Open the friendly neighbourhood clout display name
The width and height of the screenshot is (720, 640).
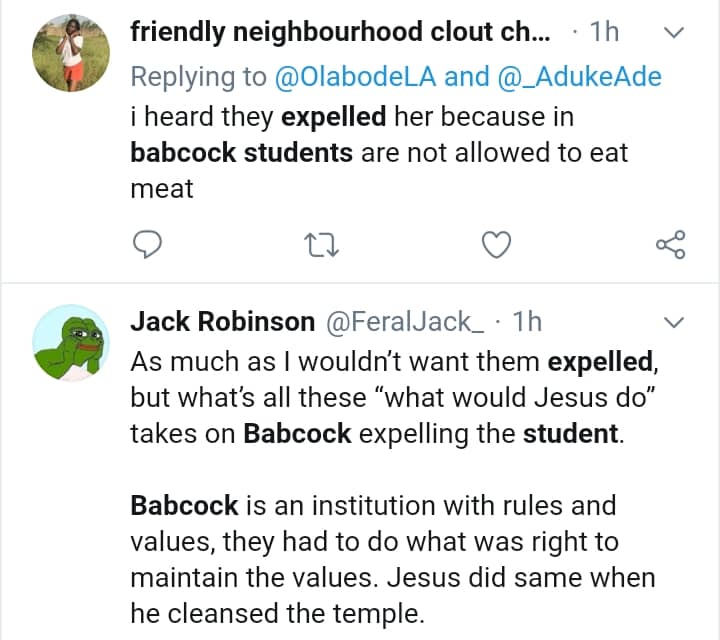pos(340,32)
